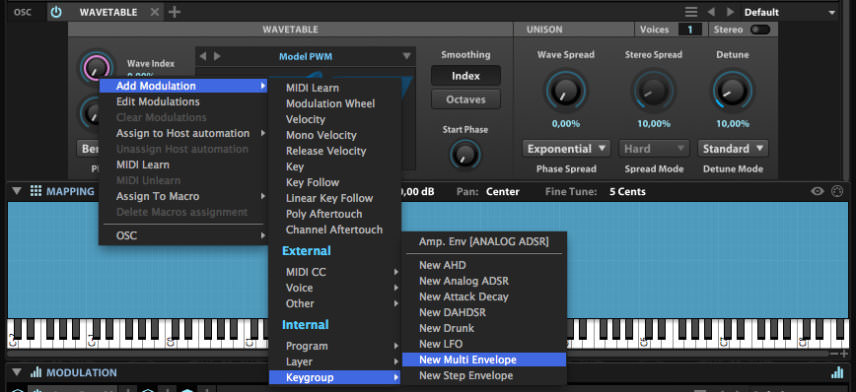Add a new oscillator with plus icon
Viewport: 856px width, 392px height.
174,12
